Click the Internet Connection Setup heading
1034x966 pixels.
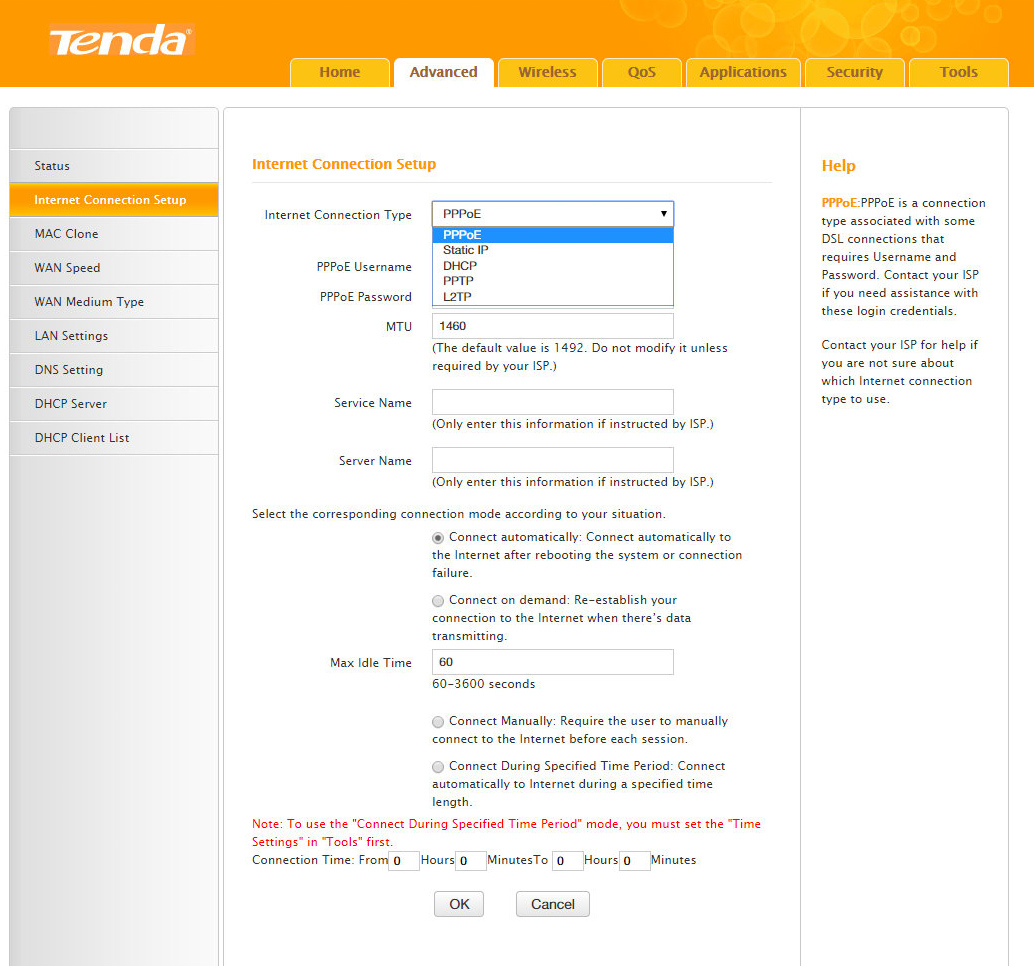[344, 164]
